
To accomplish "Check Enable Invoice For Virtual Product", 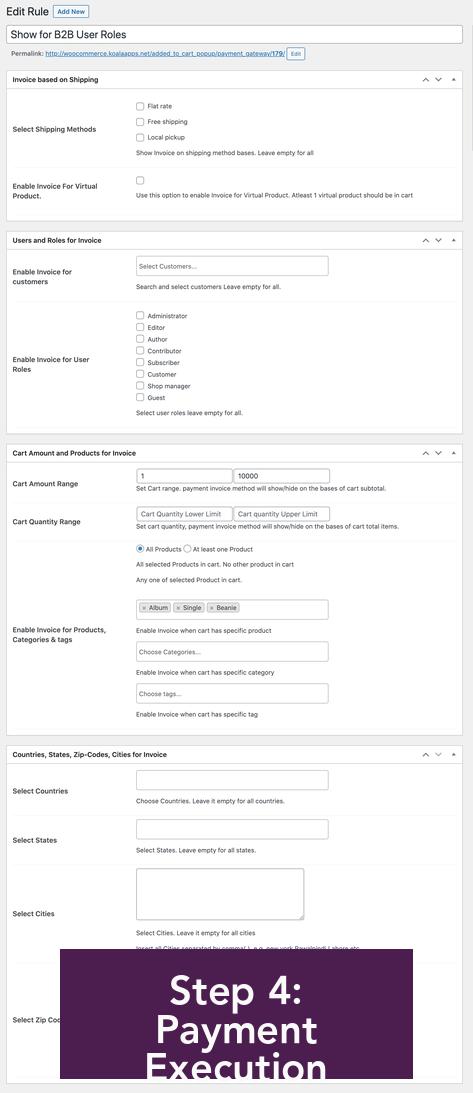I will [140, 181].
